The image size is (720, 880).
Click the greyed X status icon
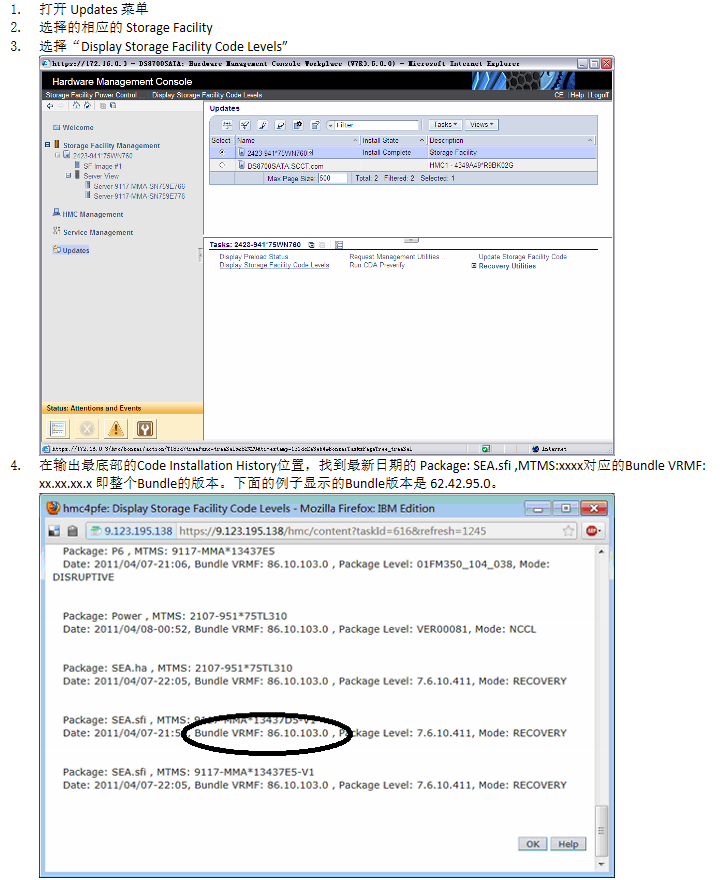click(x=87, y=429)
